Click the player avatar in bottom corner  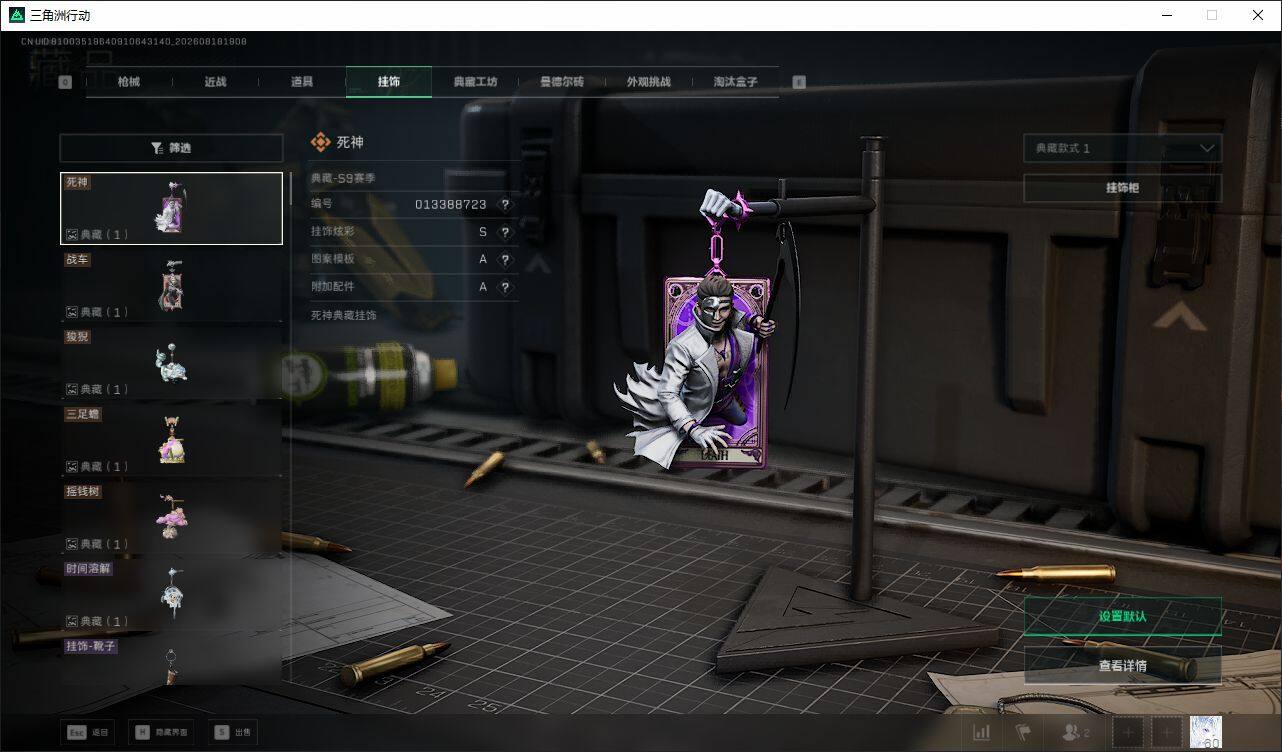1206,732
